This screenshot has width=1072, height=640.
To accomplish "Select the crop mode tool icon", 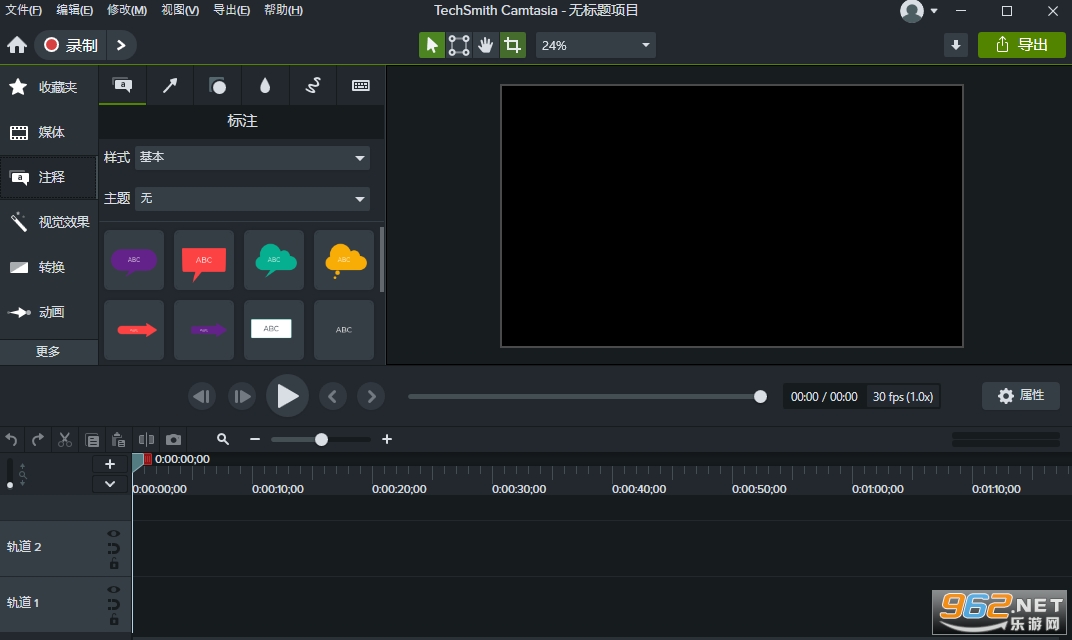I will click(x=512, y=45).
